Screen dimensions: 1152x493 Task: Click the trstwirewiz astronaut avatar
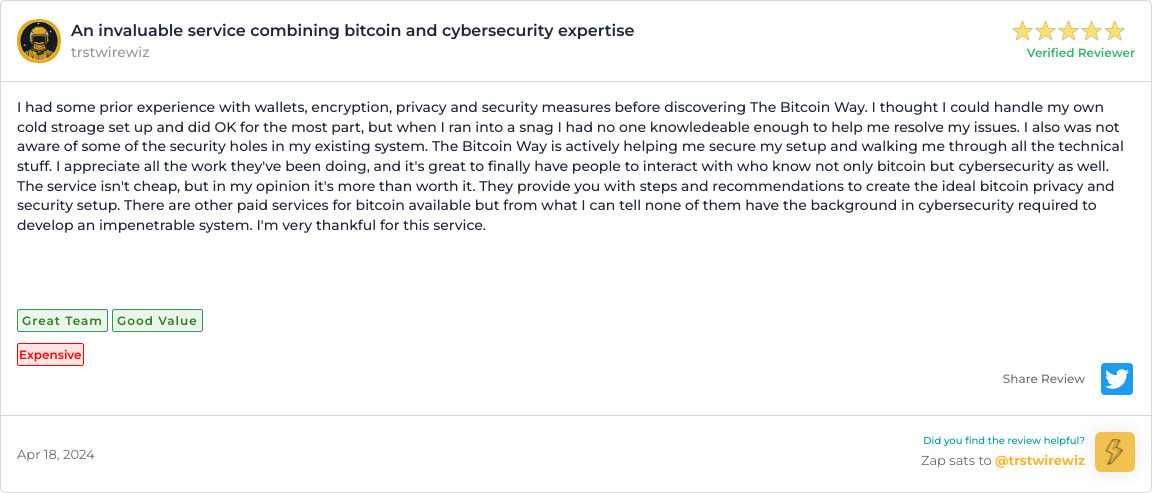pos(39,41)
